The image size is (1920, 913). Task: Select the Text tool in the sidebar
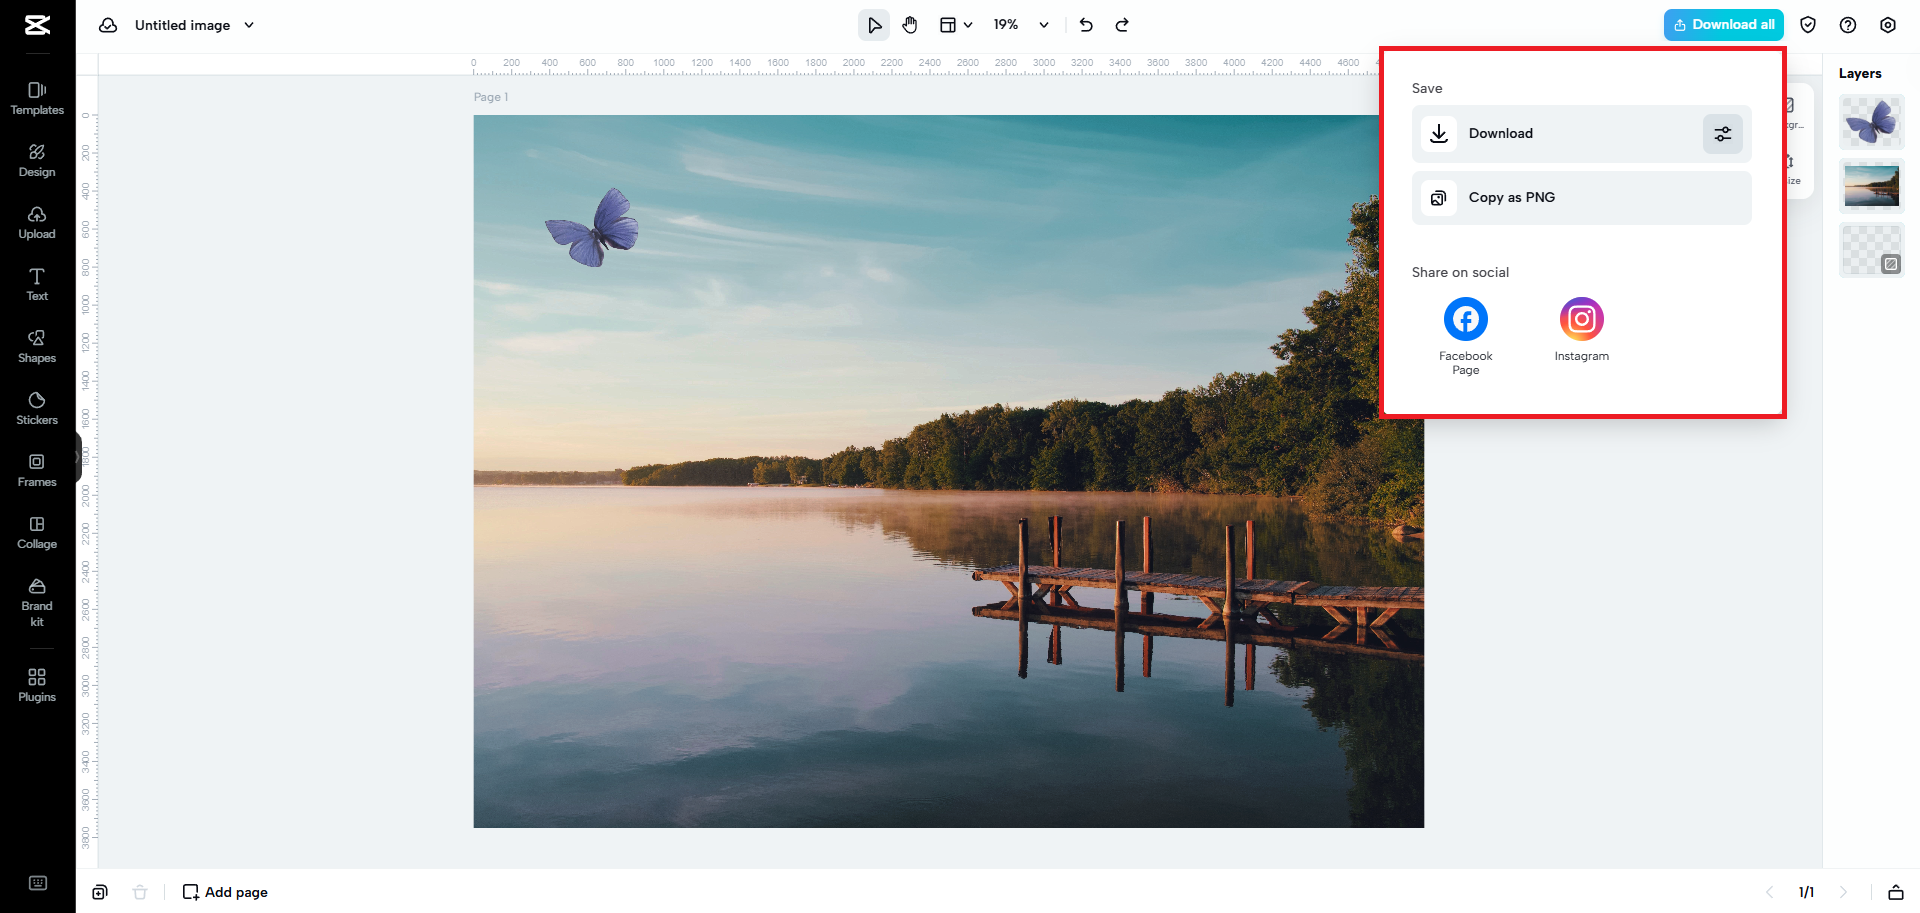[37, 284]
